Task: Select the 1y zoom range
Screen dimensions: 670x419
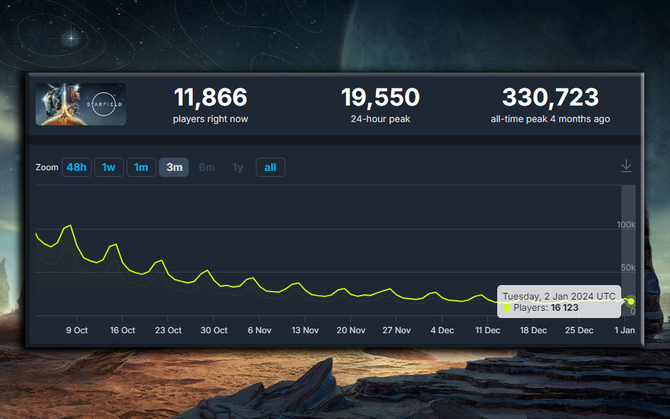Action: pyautogui.click(x=238, y=167)
